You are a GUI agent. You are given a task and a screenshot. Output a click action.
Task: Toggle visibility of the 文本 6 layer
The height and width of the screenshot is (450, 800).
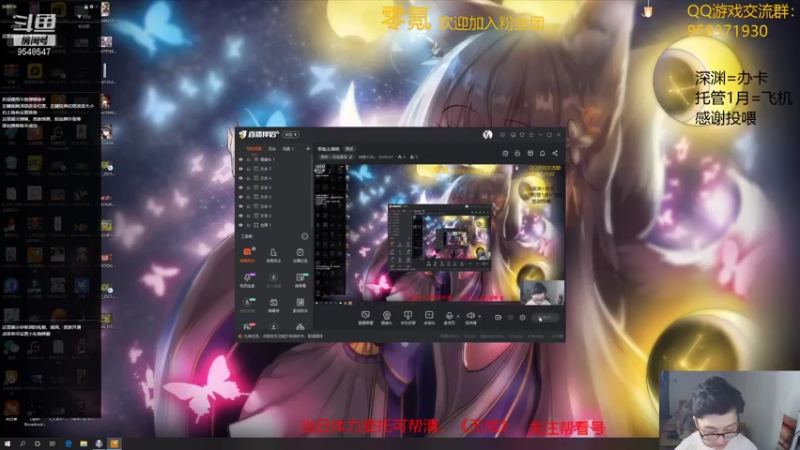(x=241, y=178)
